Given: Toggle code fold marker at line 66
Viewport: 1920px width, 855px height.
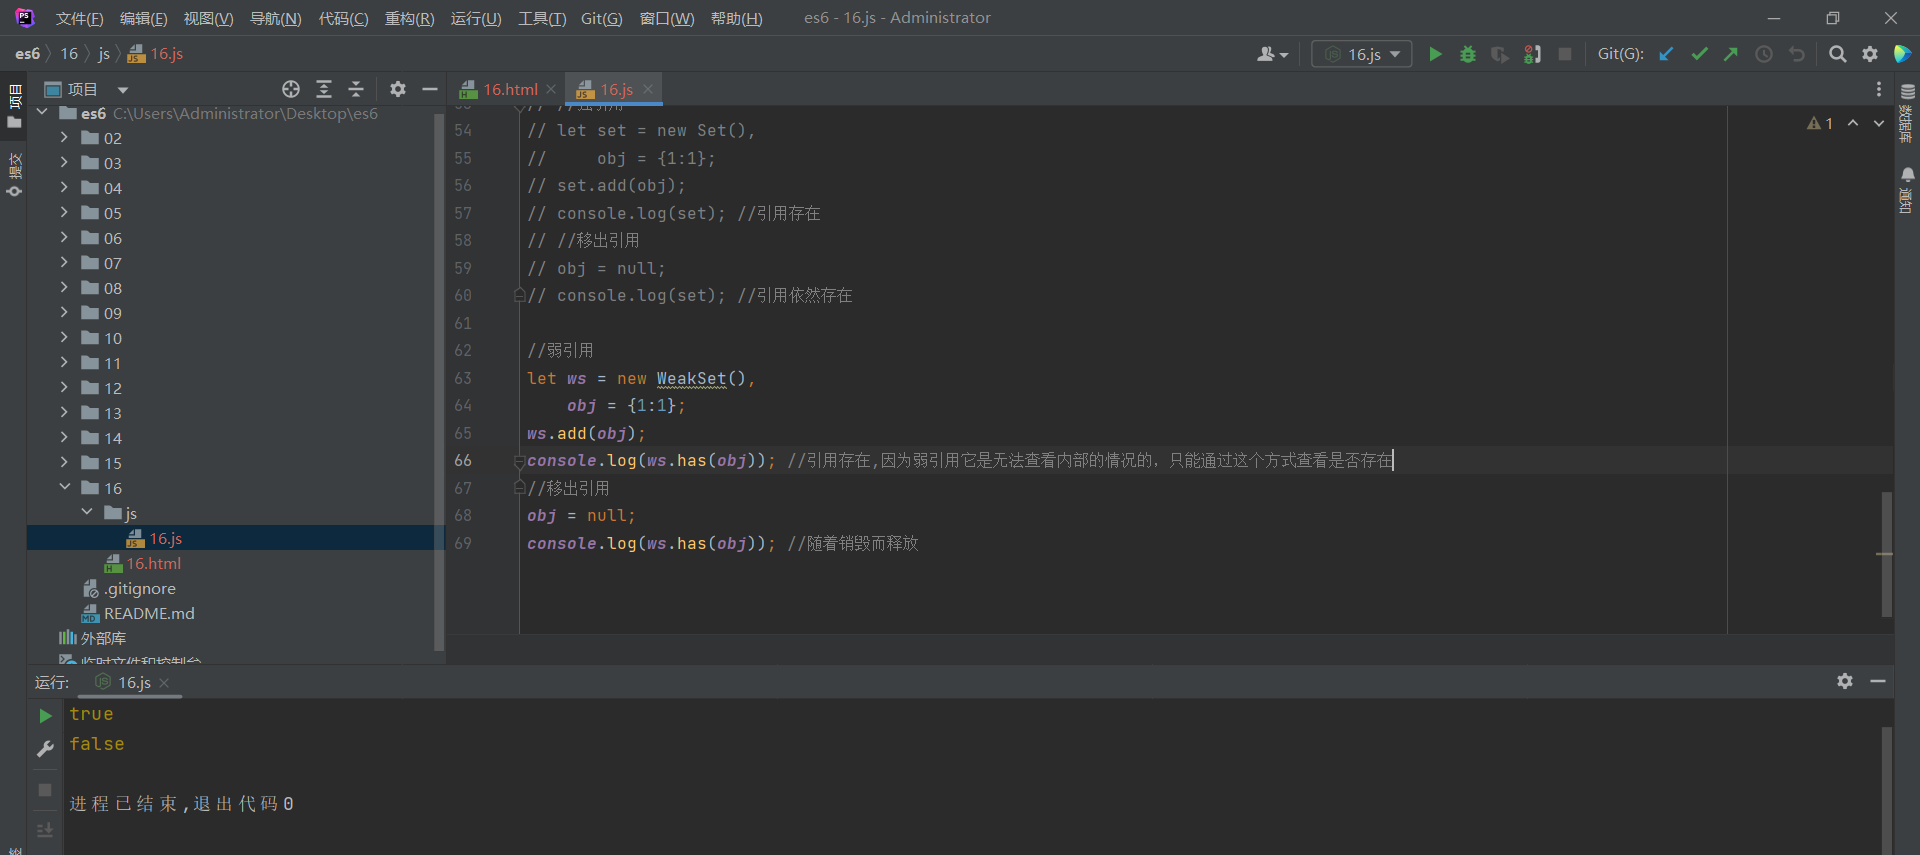Looking at the screenshot, I should tap(519, 461).
